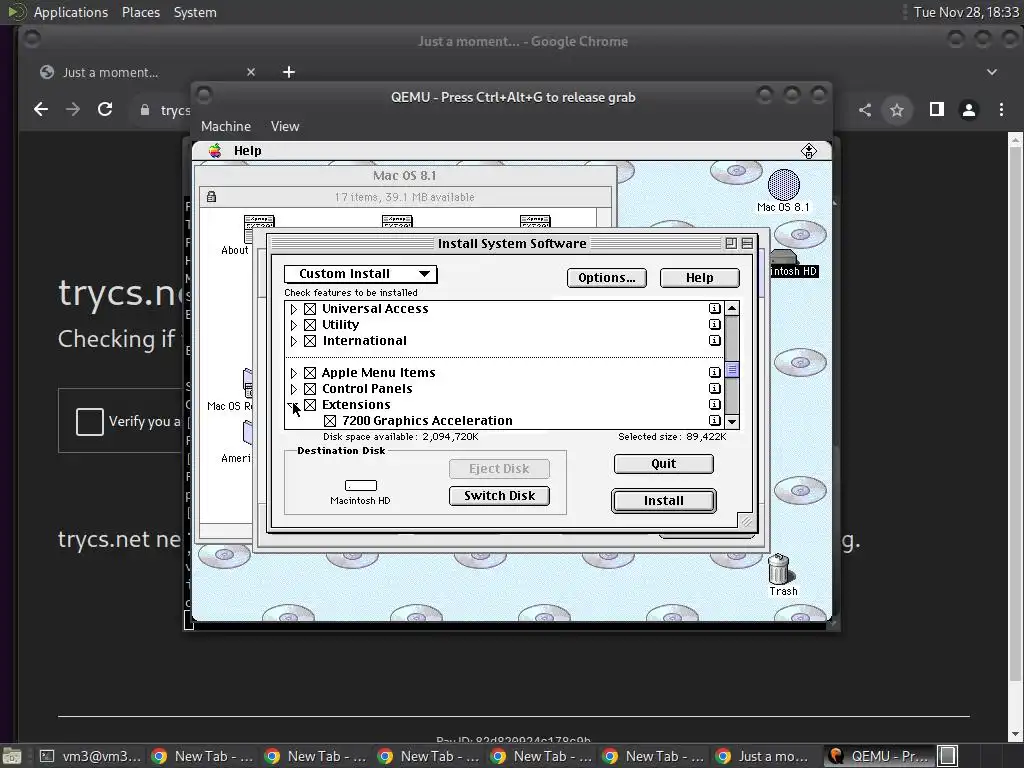This screenshot has width=1024, height=768.
Task: Click the feature list scroll down arrow
Action: (x=732, y=421)
